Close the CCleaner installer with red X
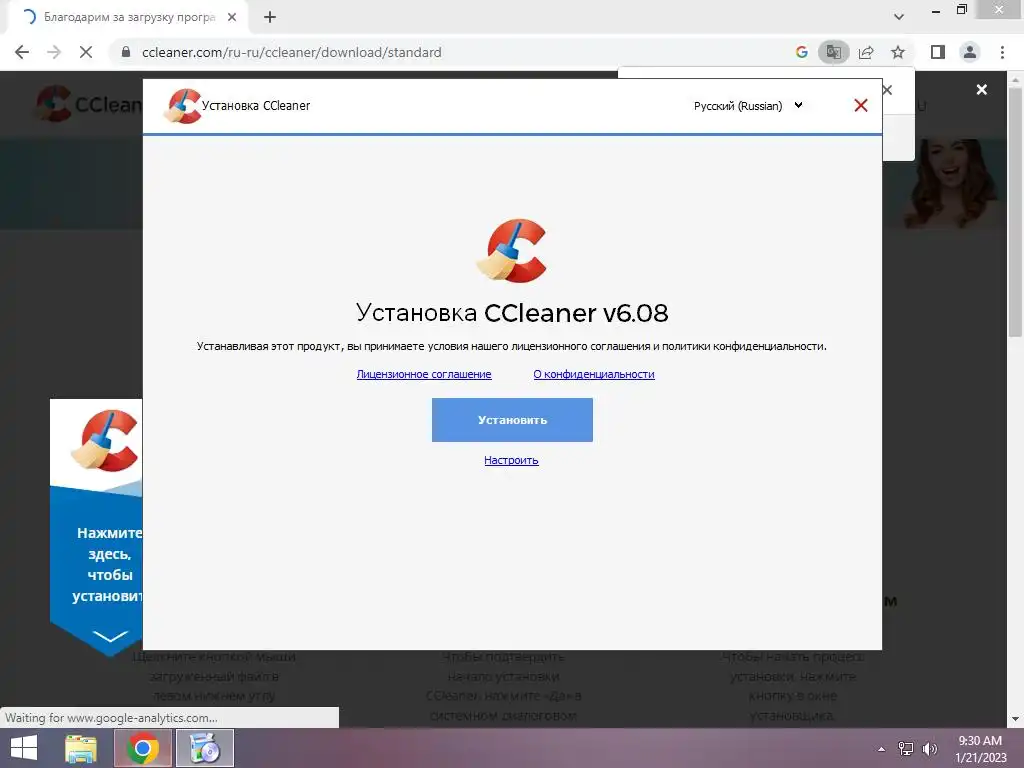Viewport: 1024px width, 768px height. tap(861, 105)
